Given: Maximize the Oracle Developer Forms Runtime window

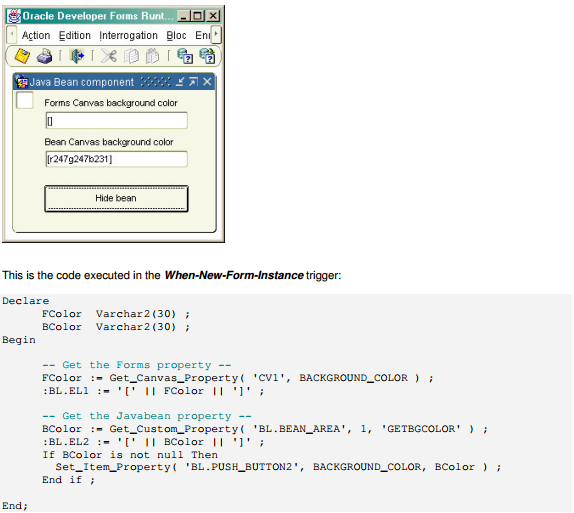Looking at the screenshot, I should 198,16.
